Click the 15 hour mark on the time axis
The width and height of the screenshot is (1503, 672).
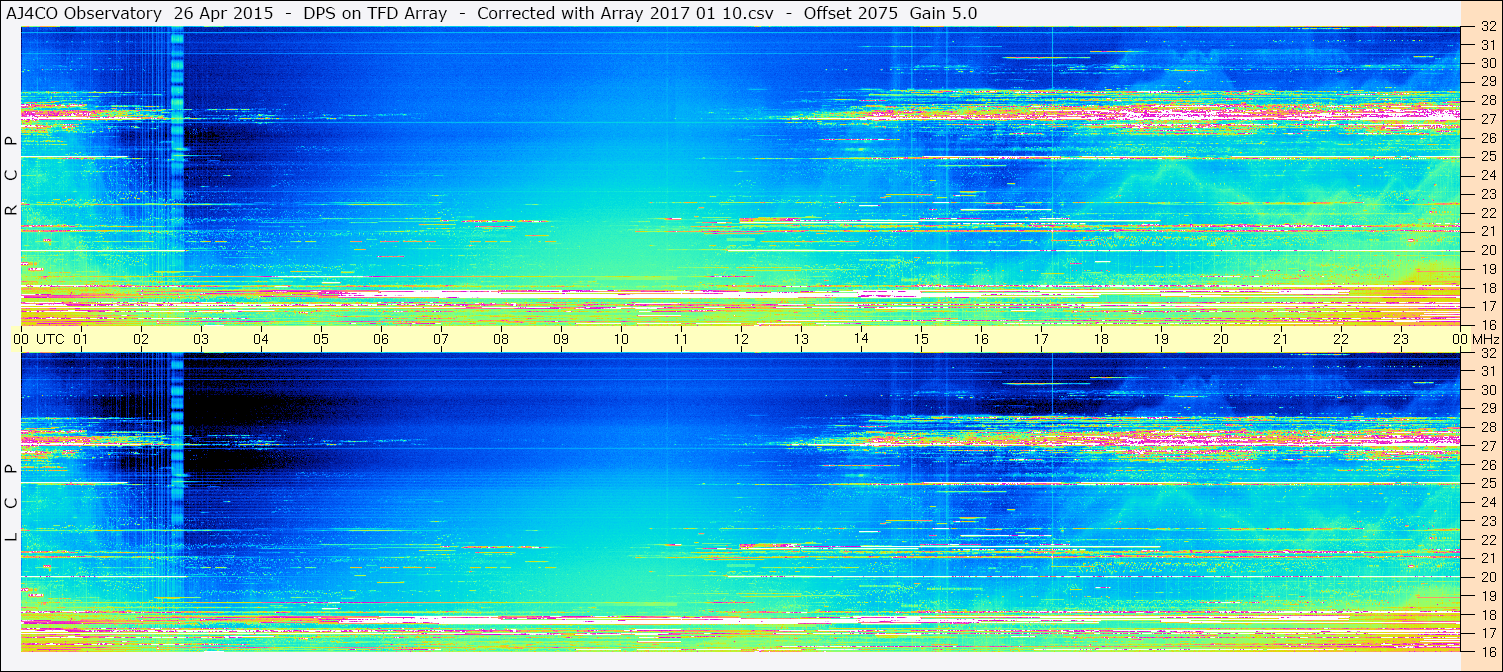pos(921,339)
